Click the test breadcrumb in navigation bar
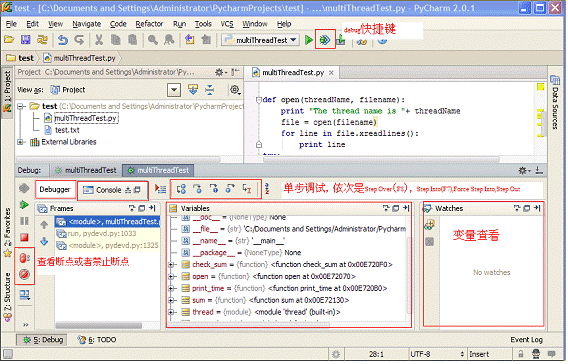The image size is (568, 364). pyautogui.click(x=21, y=58)
